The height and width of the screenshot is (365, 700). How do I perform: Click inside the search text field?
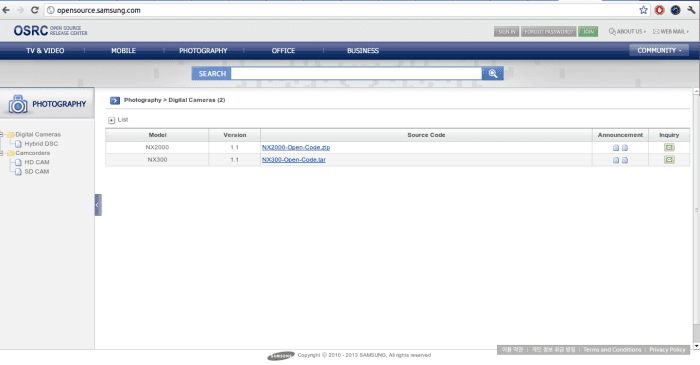click(356, 74)
